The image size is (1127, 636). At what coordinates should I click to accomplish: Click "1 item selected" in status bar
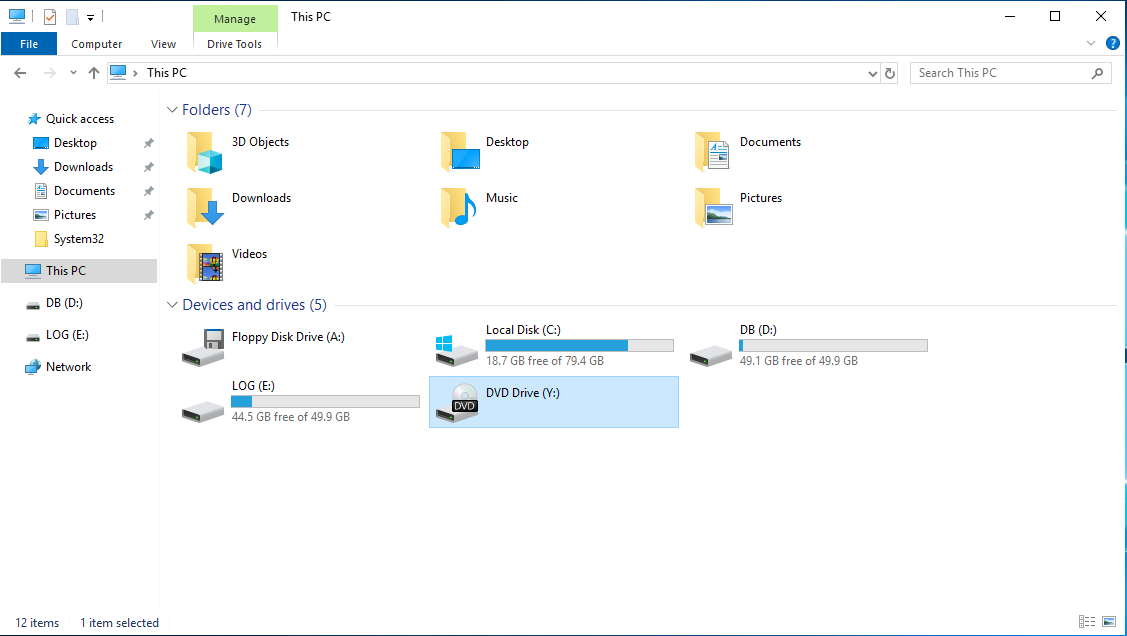119,623
